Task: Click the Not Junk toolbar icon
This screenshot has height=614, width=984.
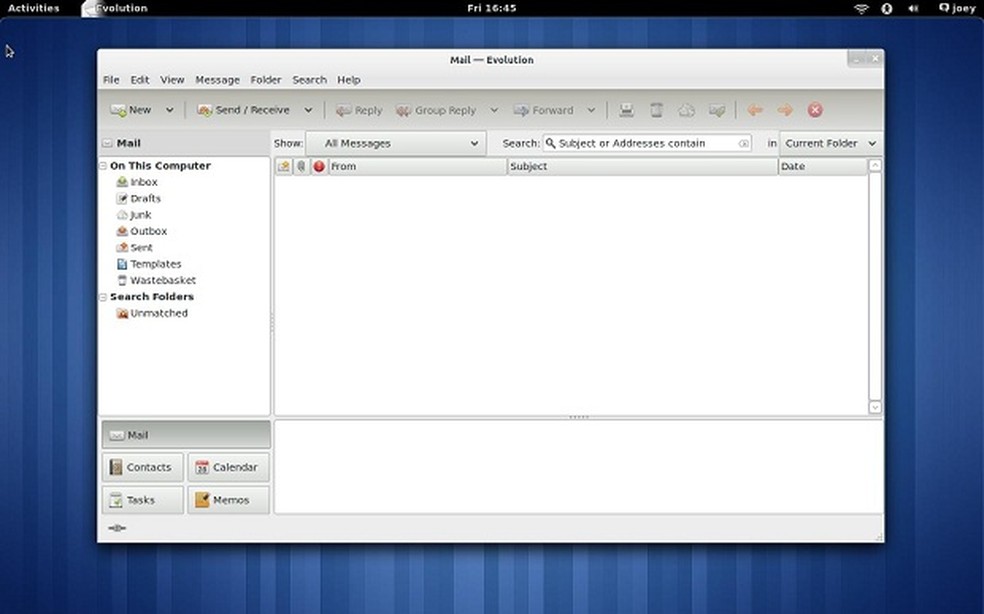Action: [x=716, y=110]
